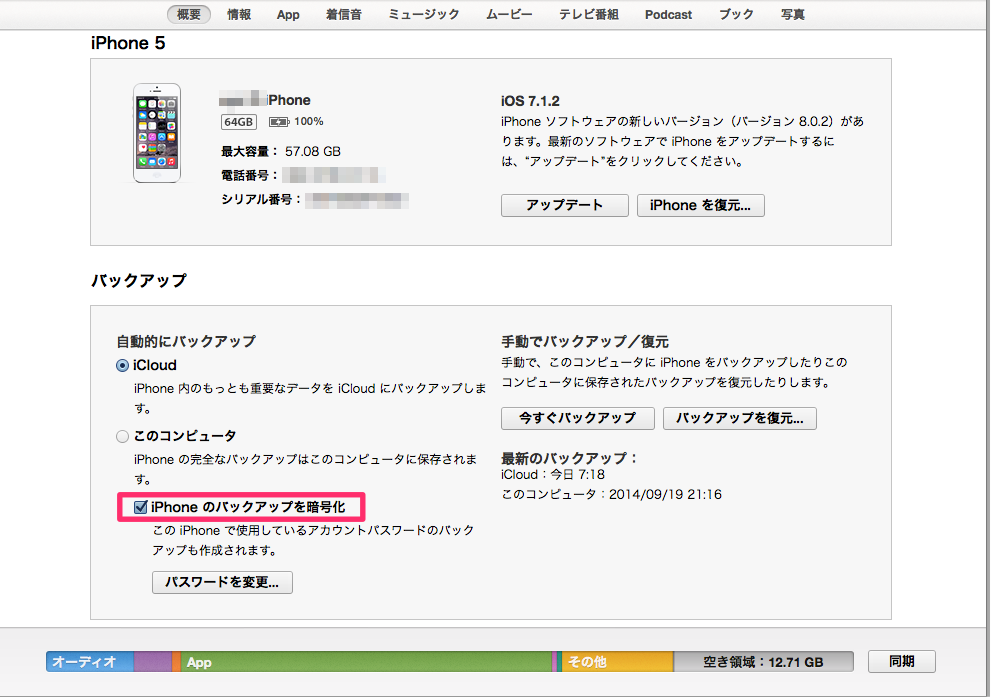Open the App tab

pyautogui.click(x=288, y=15)
